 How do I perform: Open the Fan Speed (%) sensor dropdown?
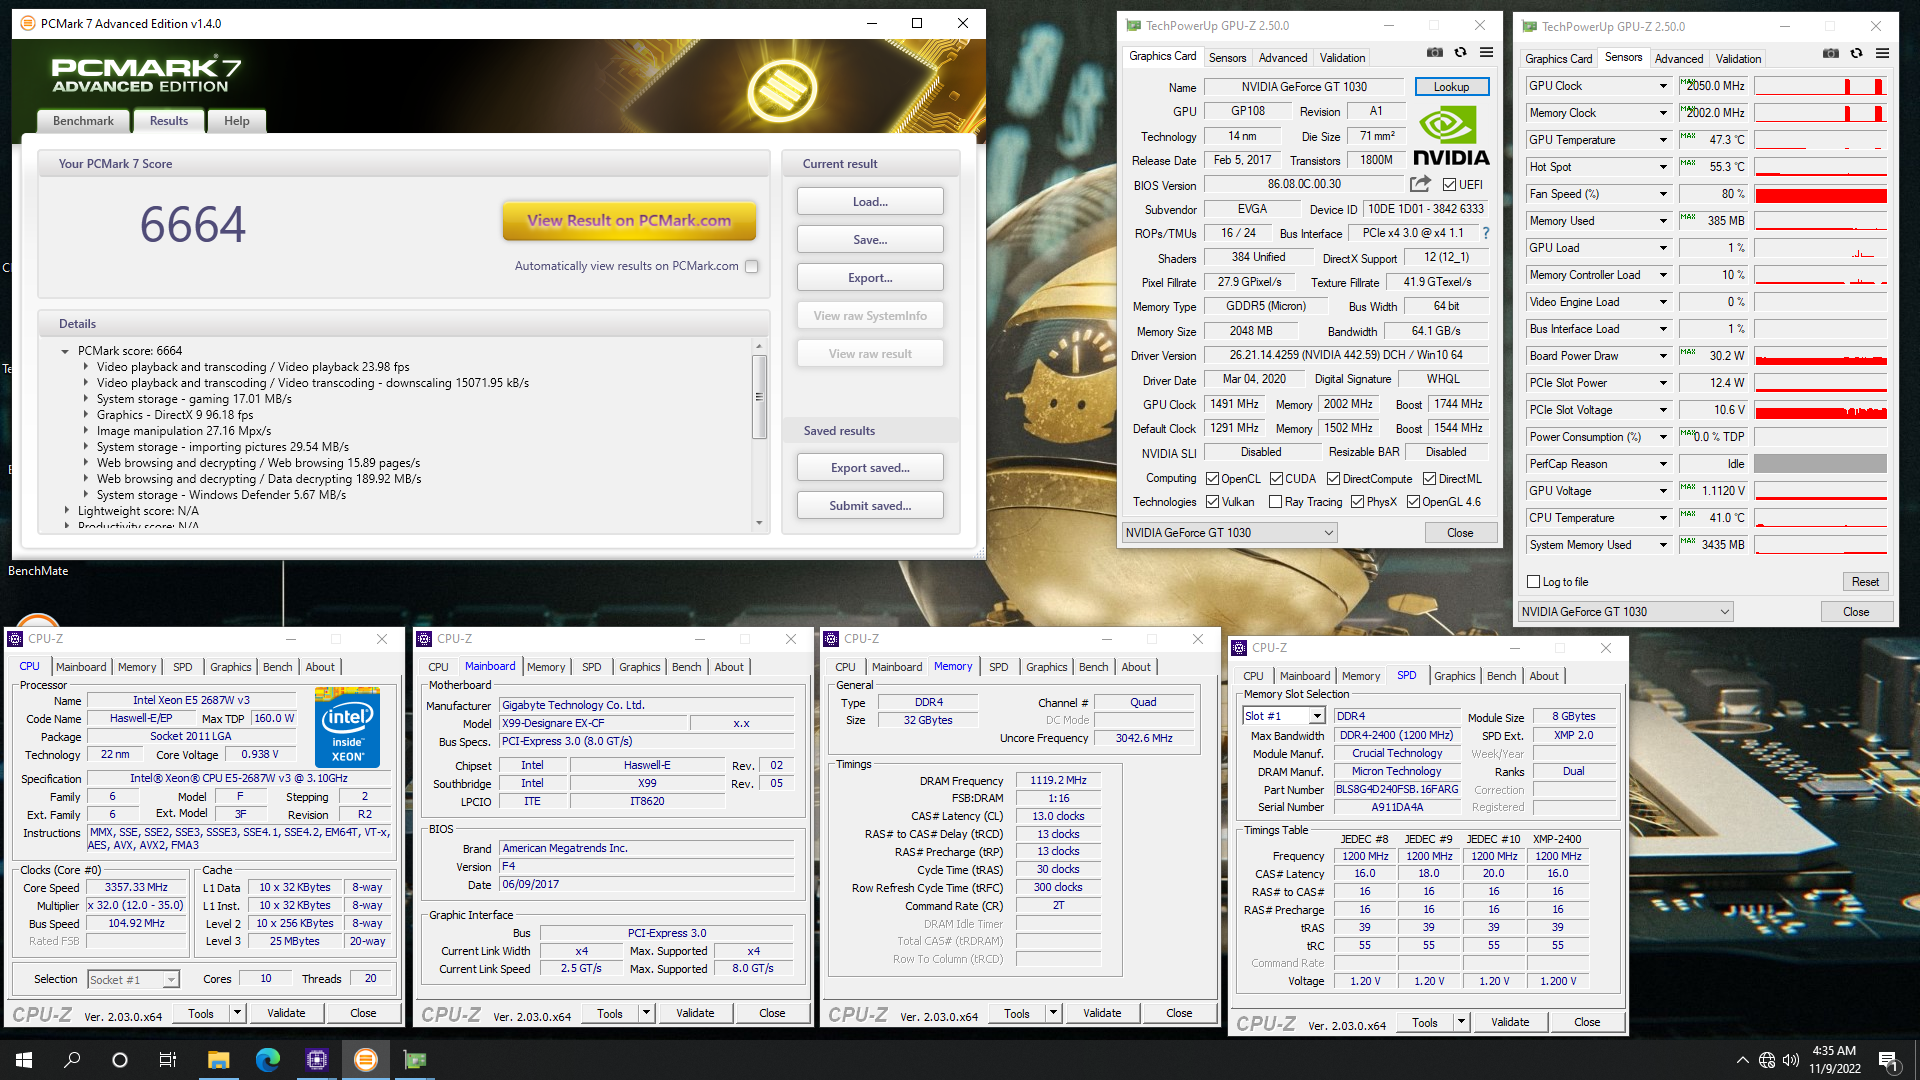point(1663,194)
